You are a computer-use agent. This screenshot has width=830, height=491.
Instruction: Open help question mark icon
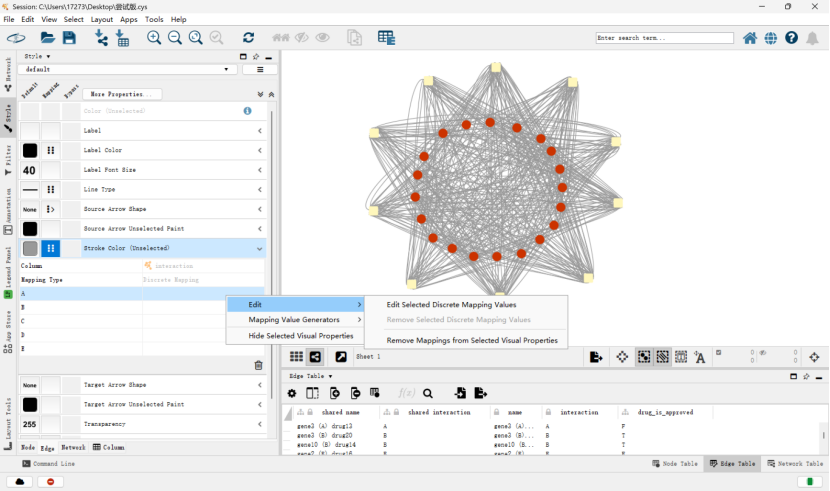tap(791, 38)
